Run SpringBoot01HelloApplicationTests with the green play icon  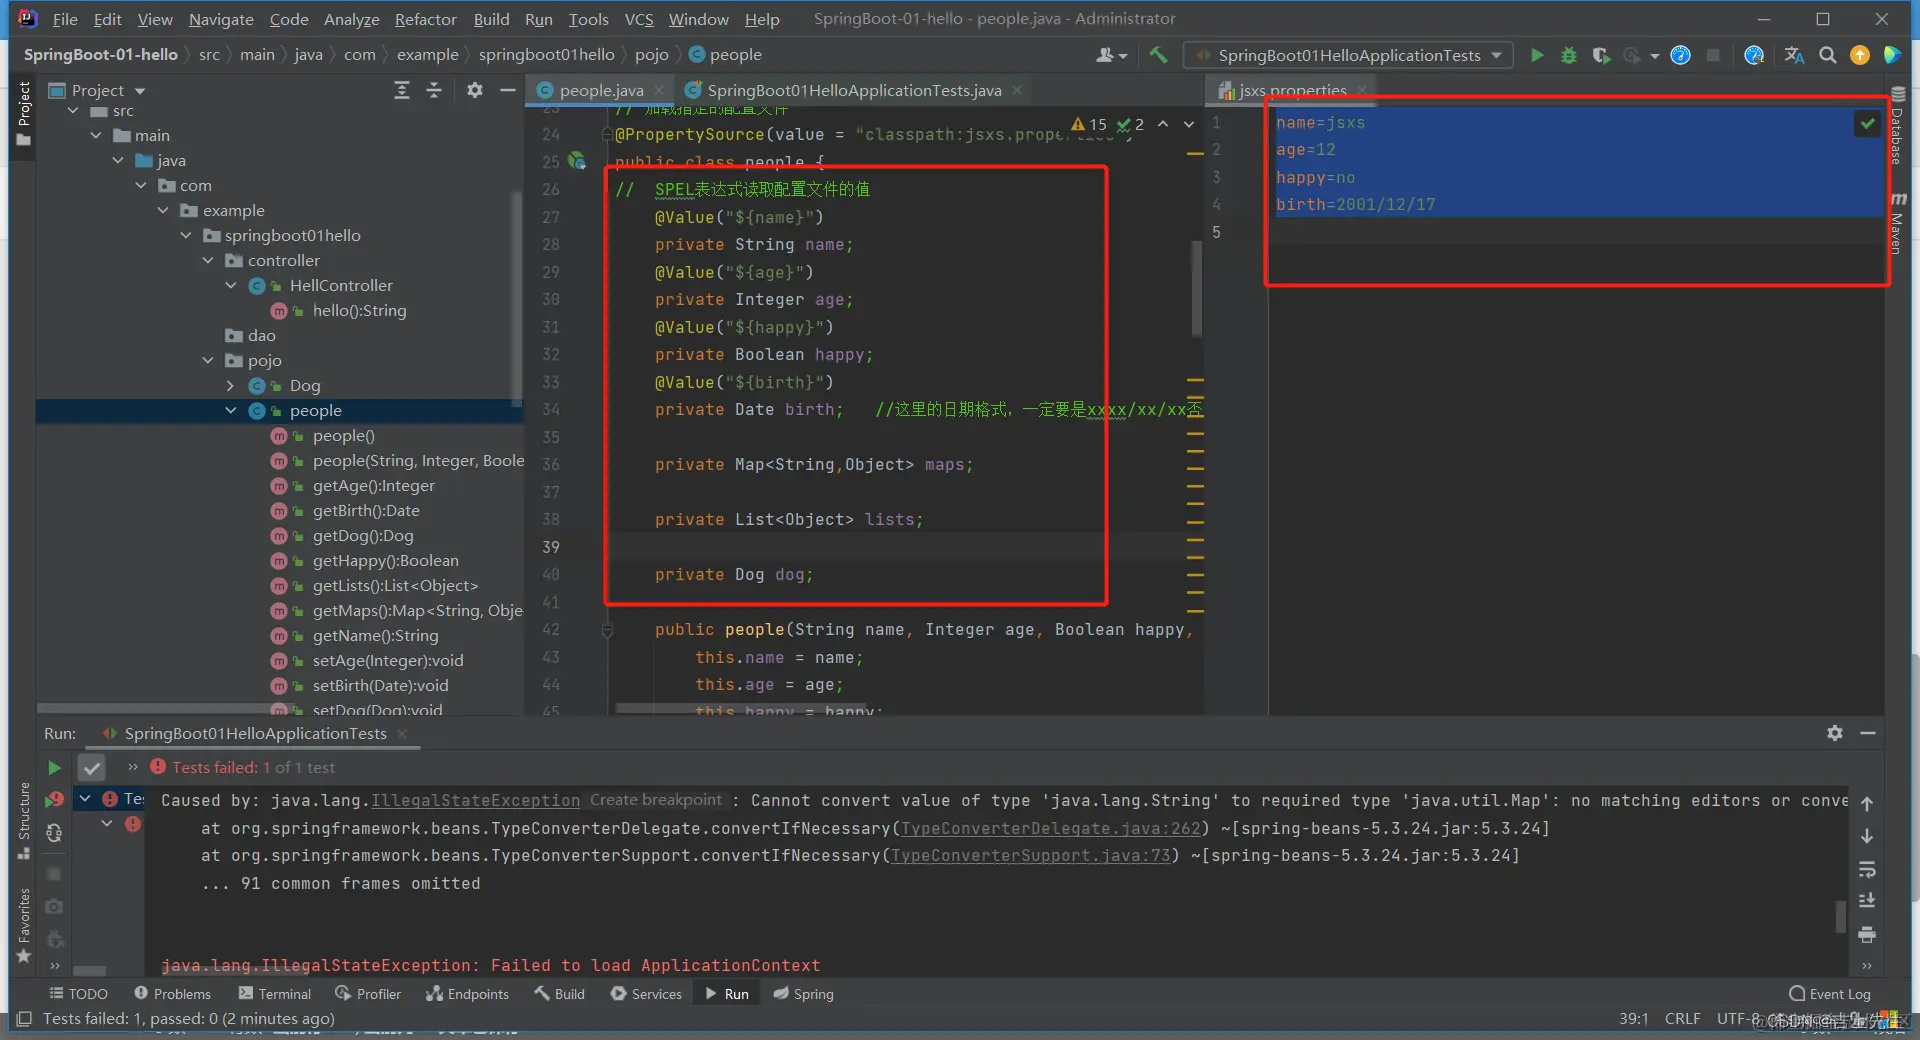(x=1537, y=55)
